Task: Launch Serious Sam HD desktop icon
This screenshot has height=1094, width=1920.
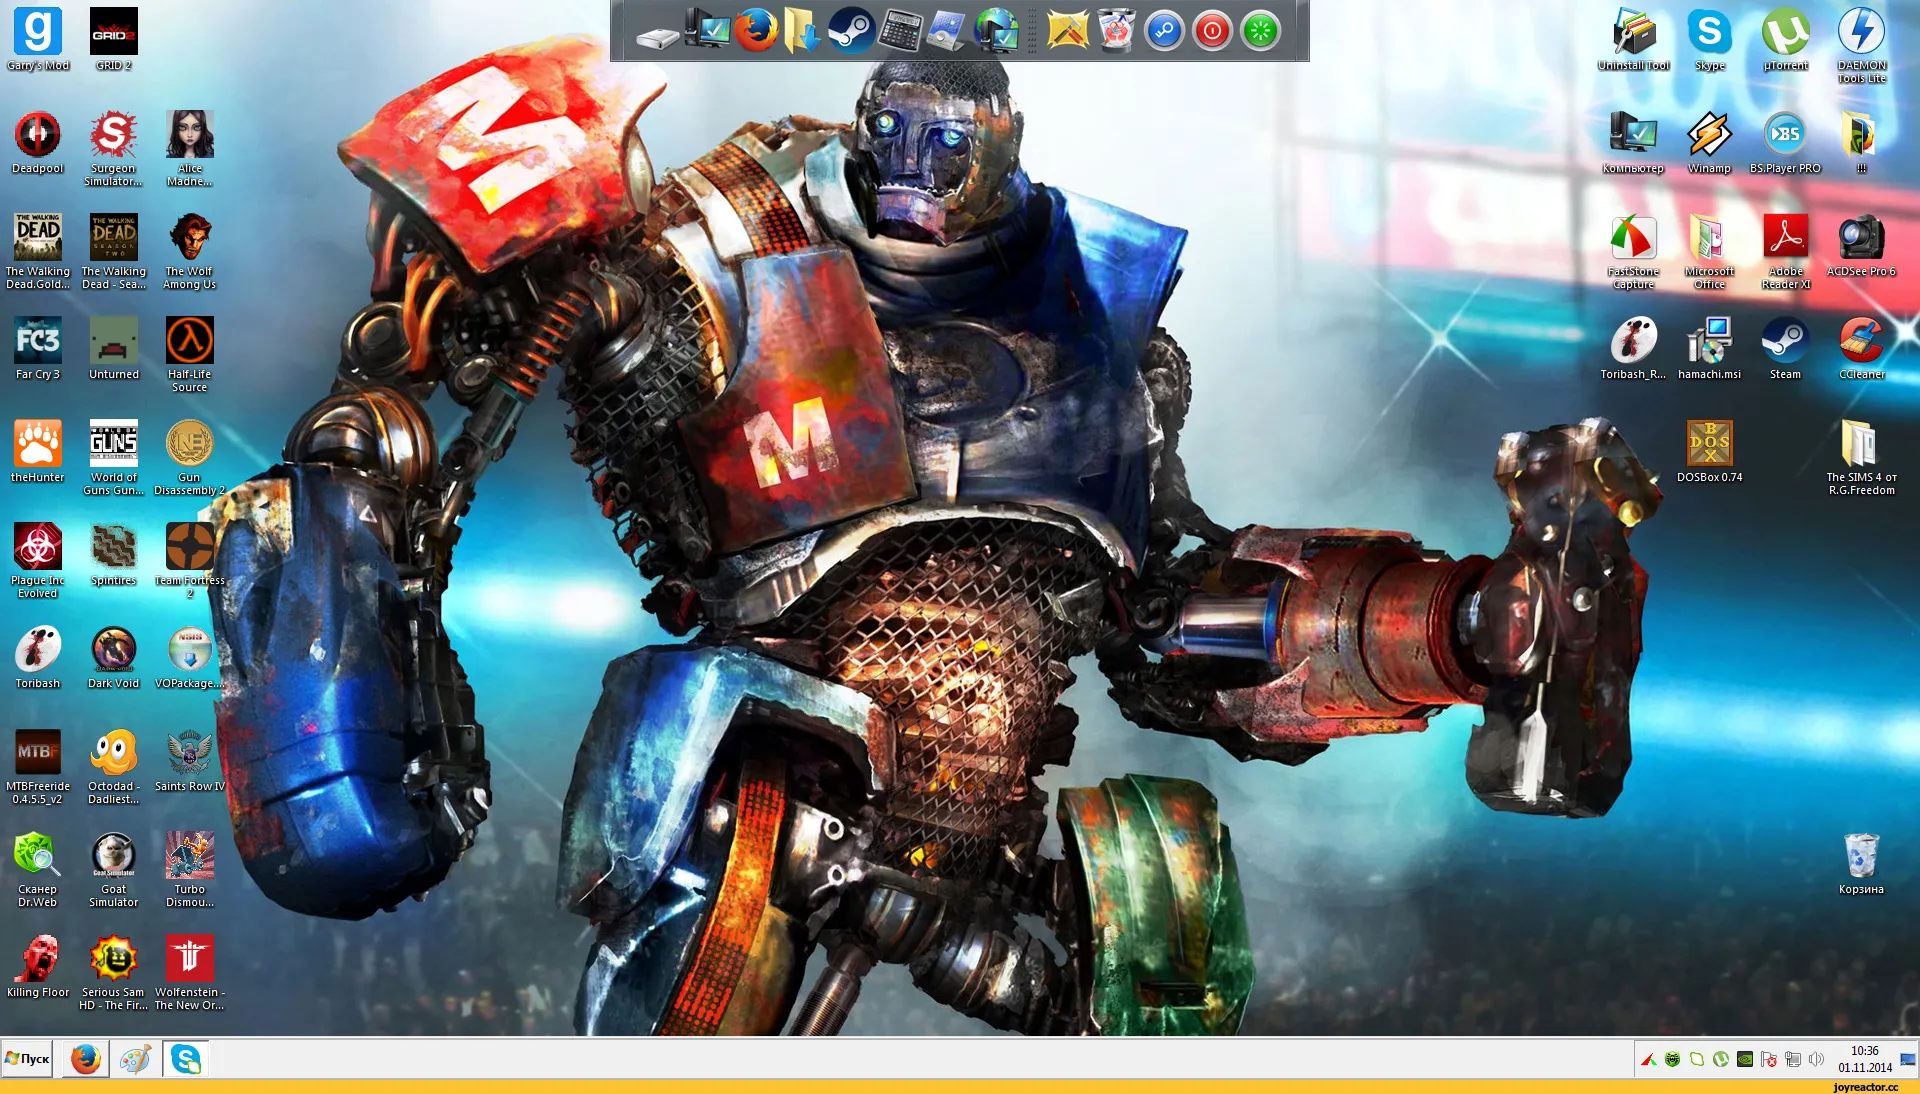Action: click(114, 972)
